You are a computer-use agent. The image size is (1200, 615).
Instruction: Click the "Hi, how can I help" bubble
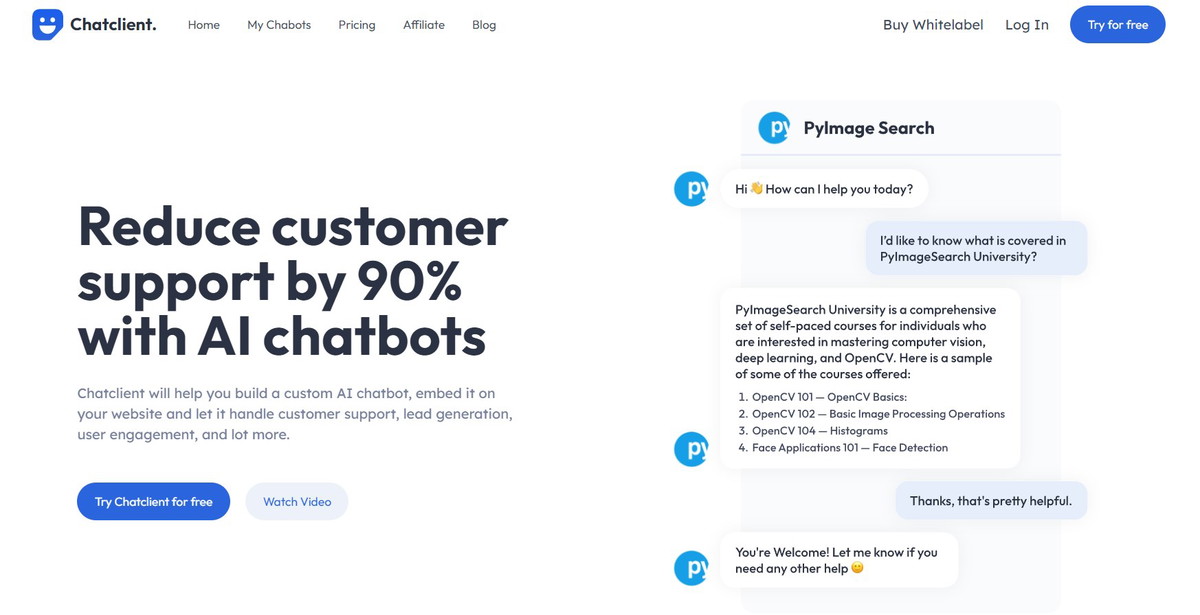[824, 189]
